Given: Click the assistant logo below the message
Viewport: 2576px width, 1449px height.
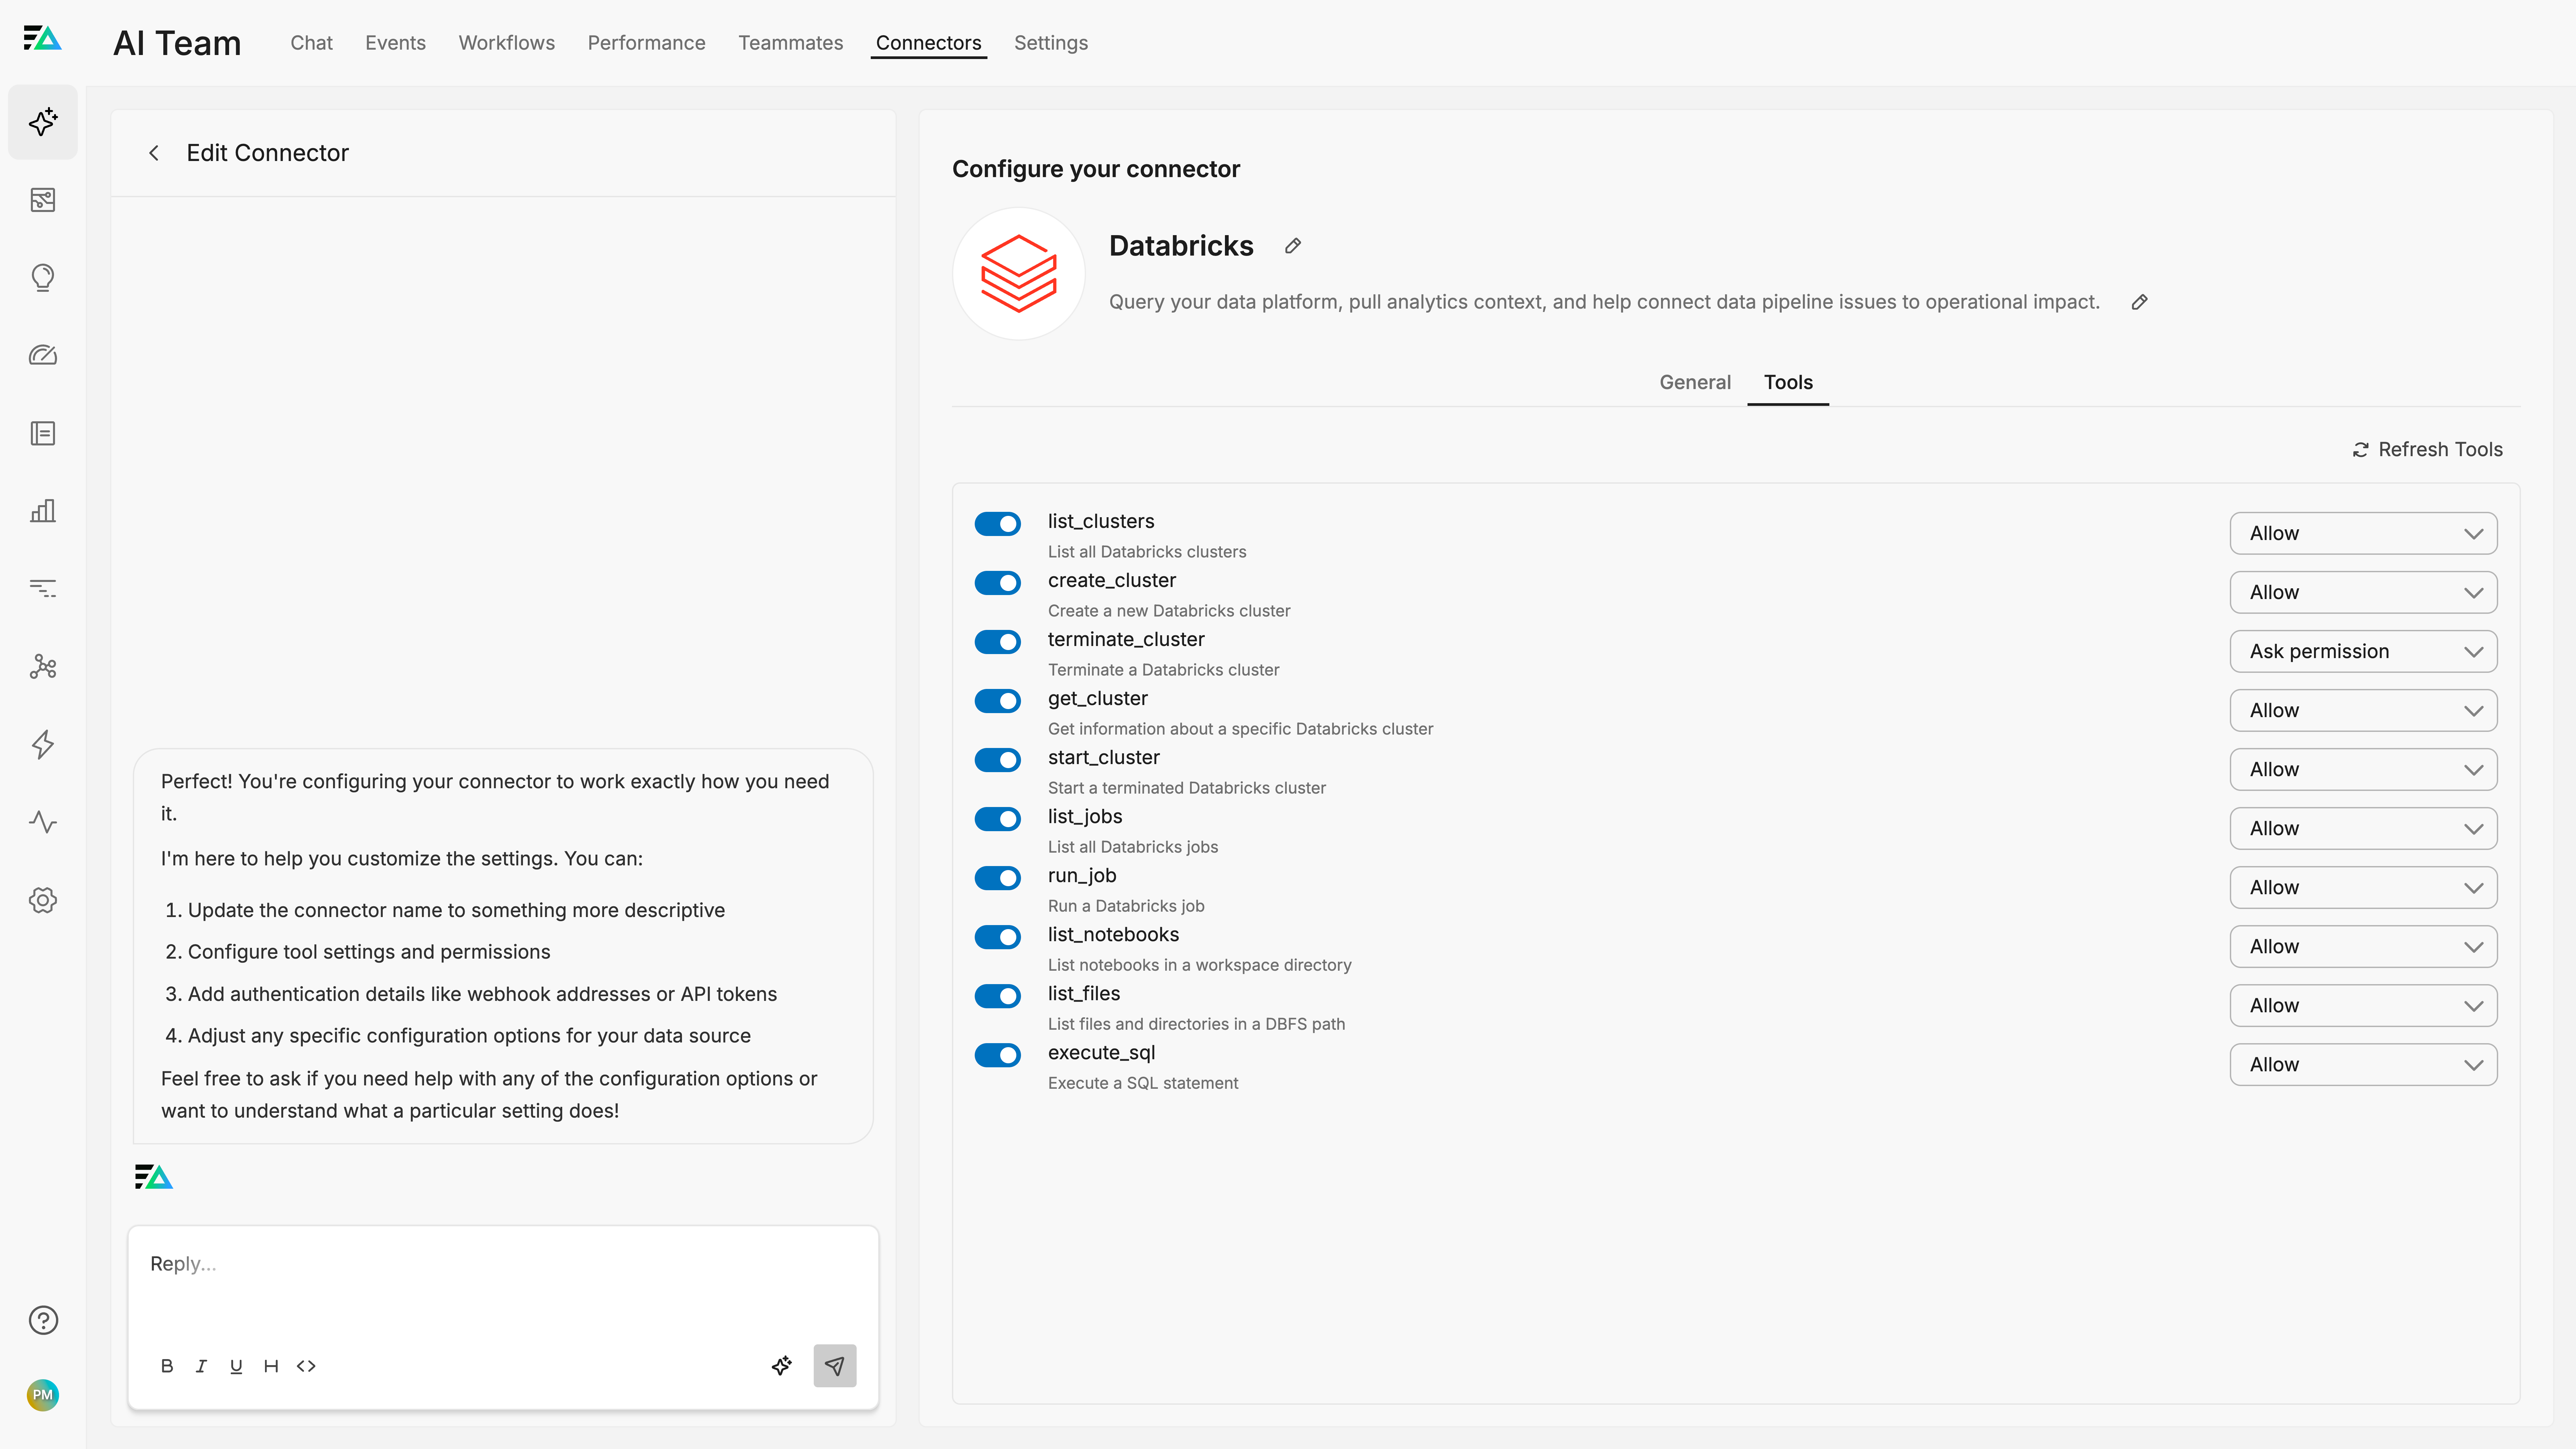Looking at the screenshot, I should 154,1177.
